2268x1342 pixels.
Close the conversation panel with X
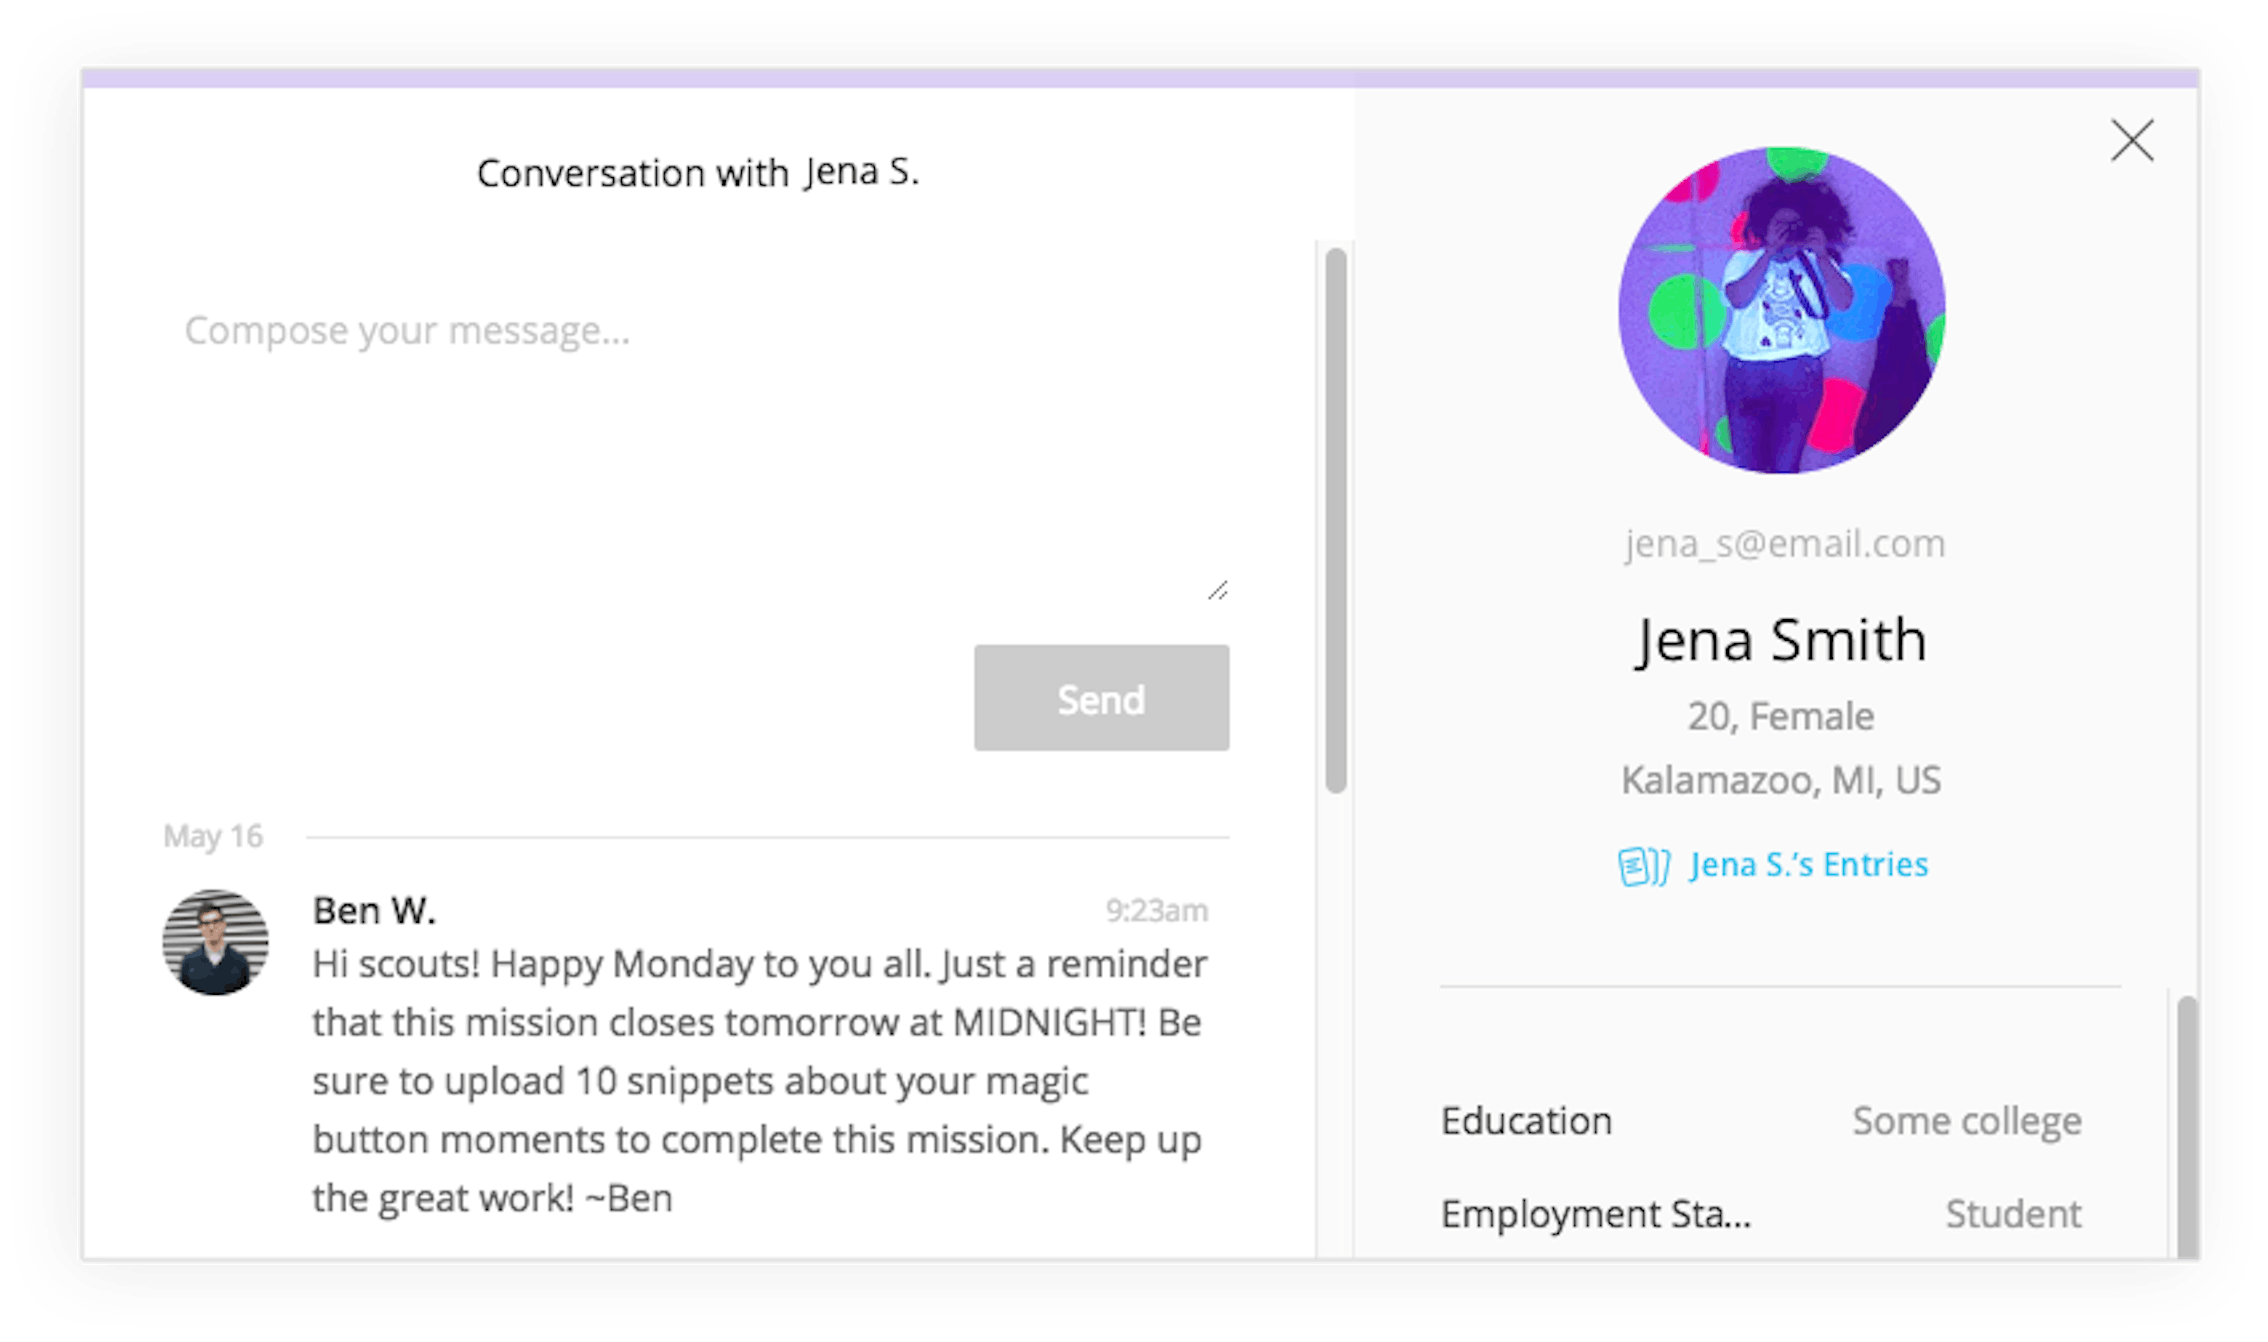coord(2131,141)
